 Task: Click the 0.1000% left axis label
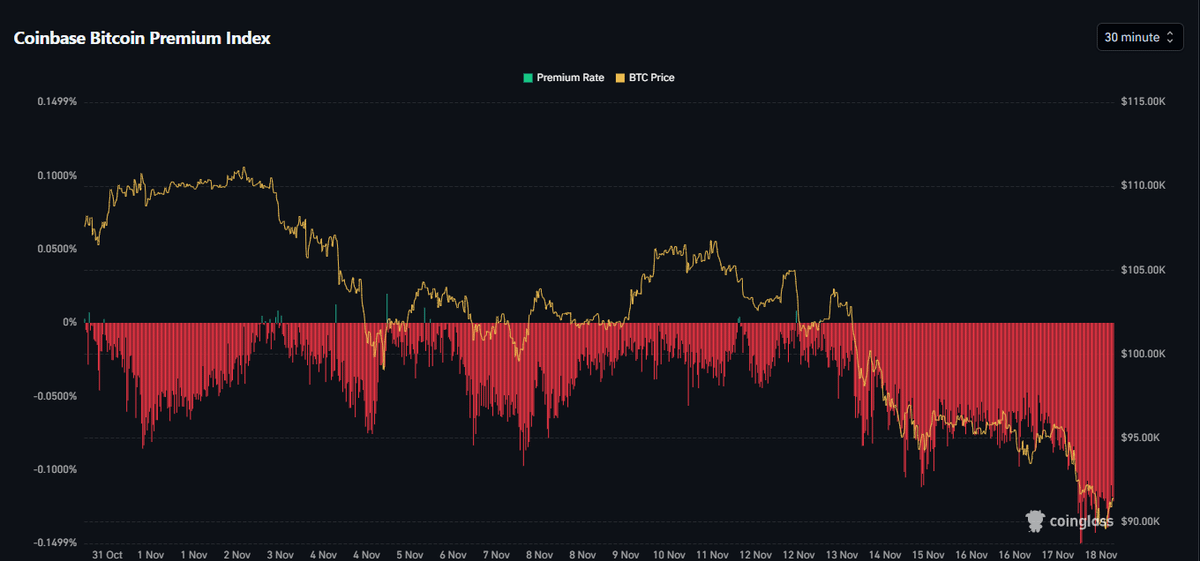[57, 176]
